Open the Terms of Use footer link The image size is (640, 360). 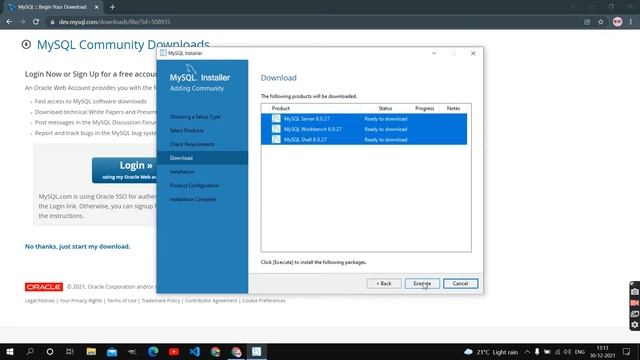(122, 300)
